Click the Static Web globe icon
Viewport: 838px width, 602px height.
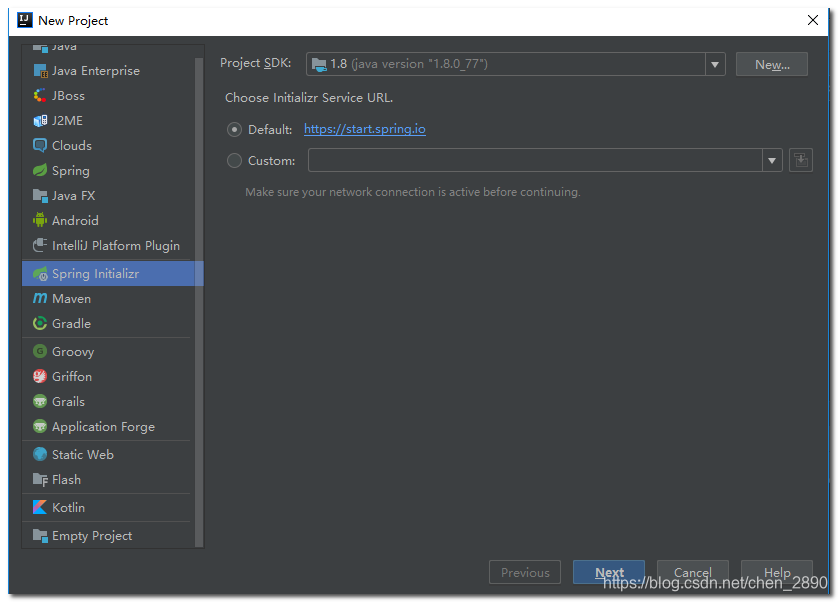coord(40,454)
